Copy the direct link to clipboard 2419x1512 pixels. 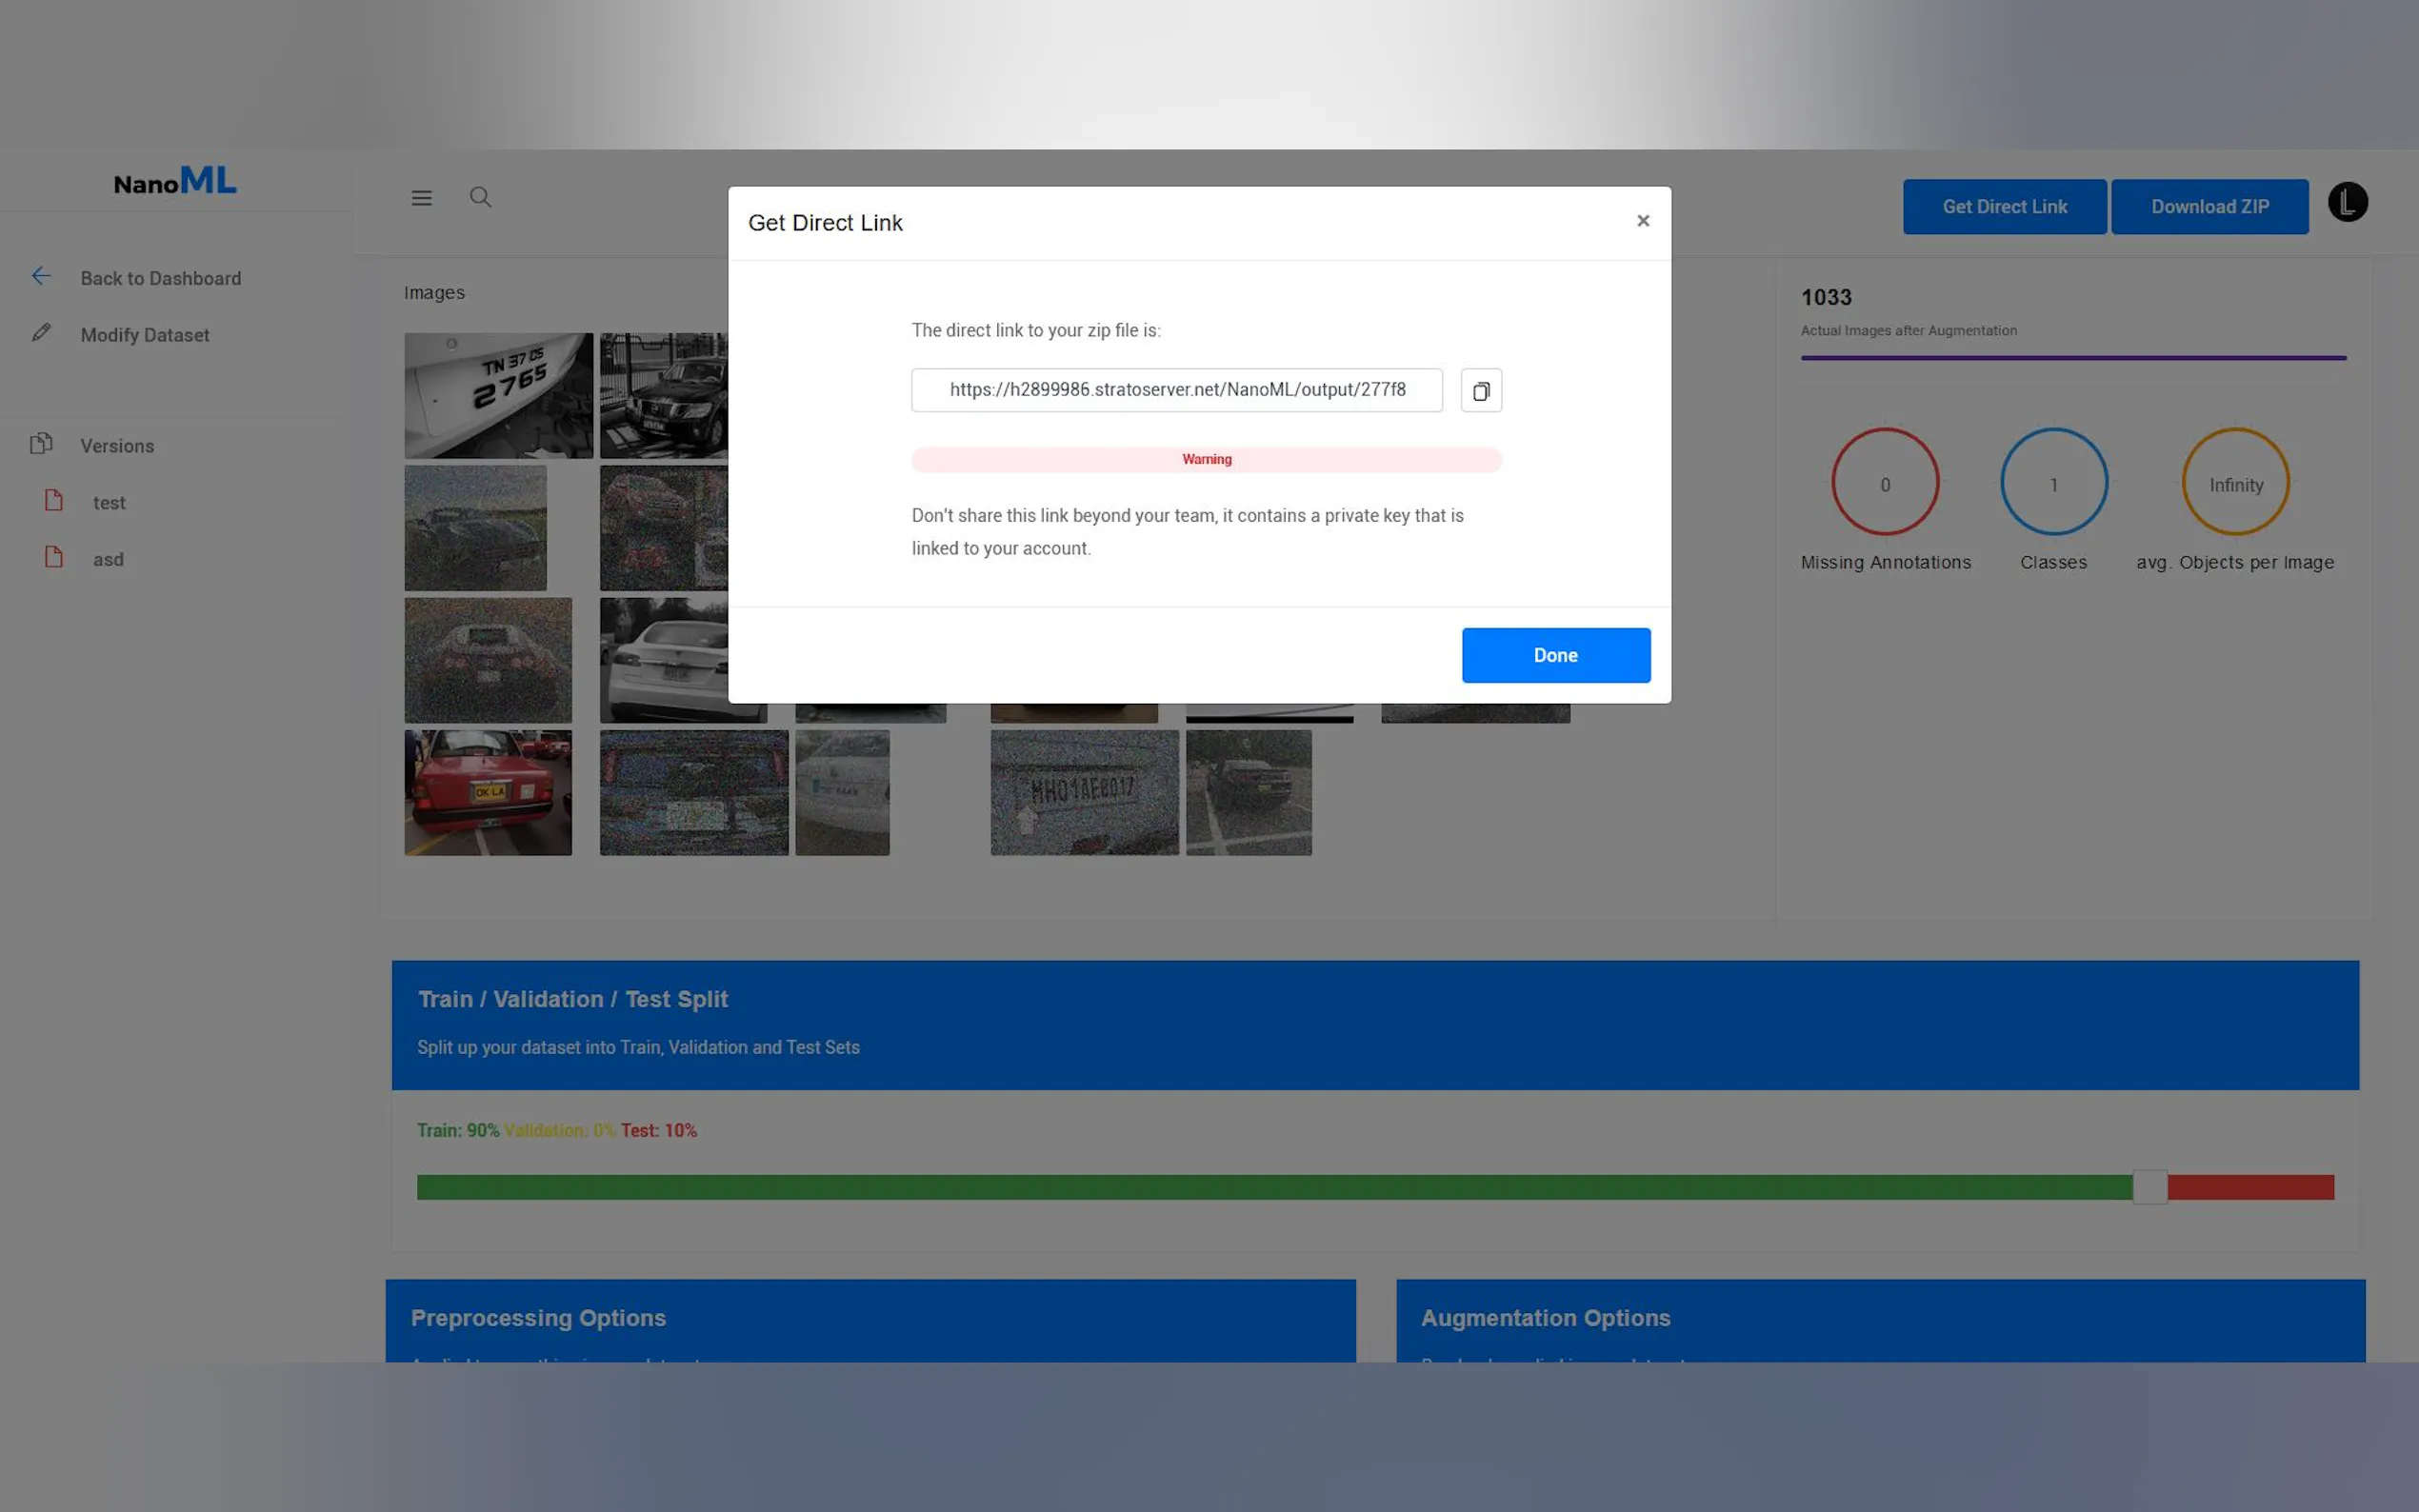(1481, 390)
